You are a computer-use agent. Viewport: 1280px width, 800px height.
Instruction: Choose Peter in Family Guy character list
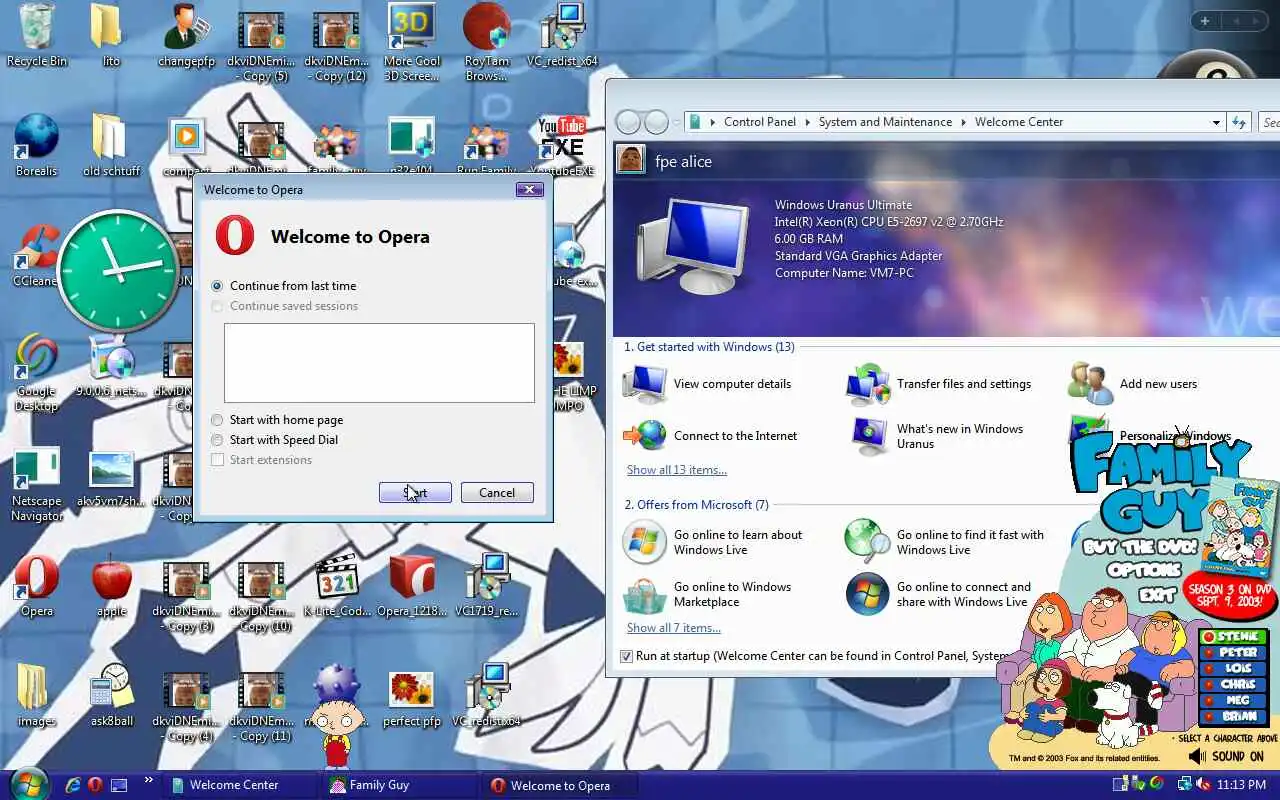pyautogui.click(x=1233, y=653)
